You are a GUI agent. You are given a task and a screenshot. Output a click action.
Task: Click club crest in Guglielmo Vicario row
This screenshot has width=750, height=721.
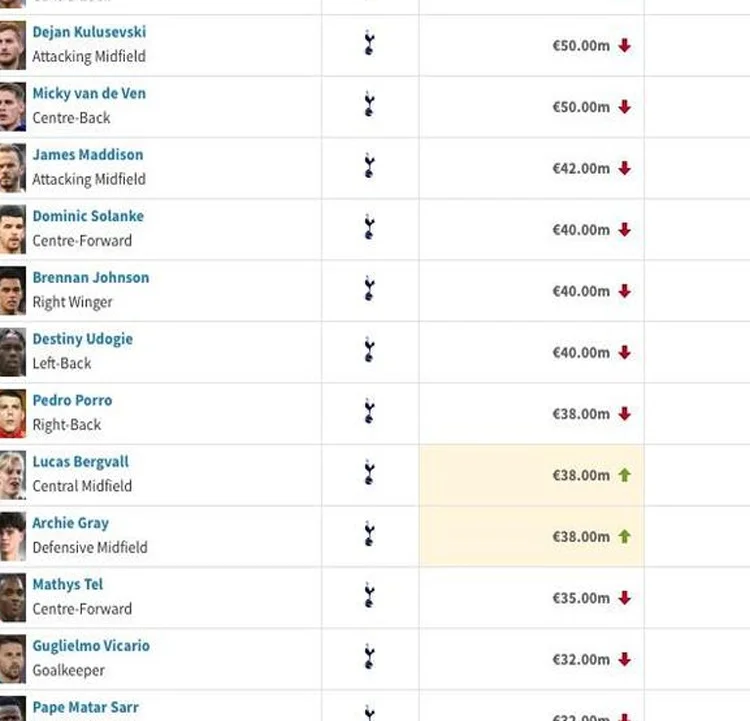369,657
